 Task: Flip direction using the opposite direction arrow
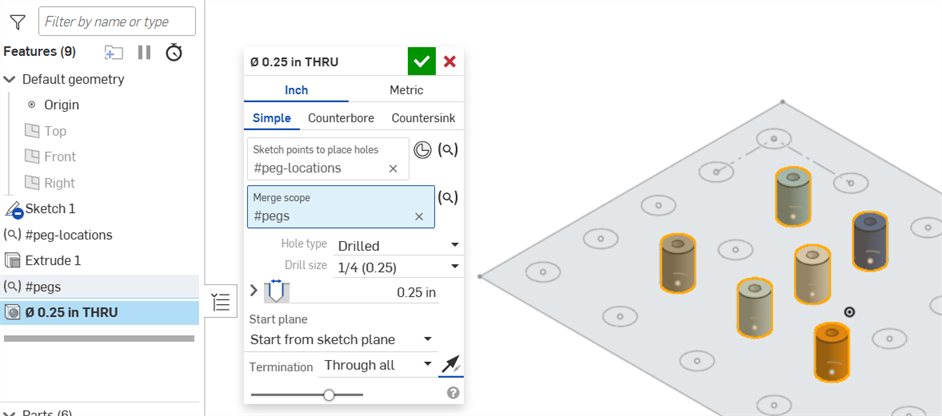(450, 365)
